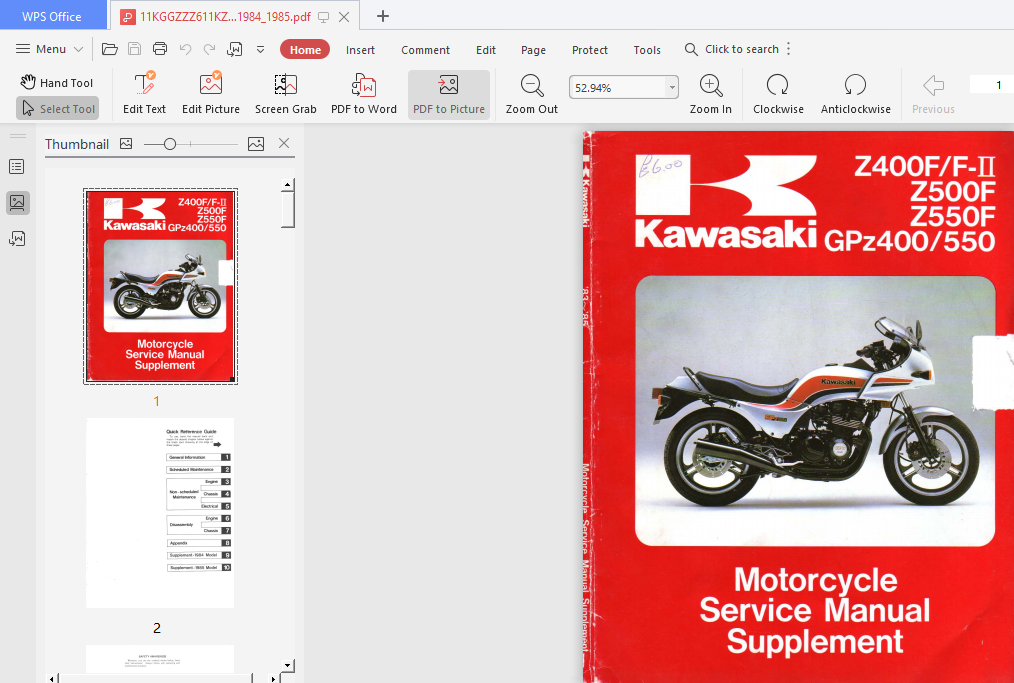Click the page label 2 under thumbnail

click(156, 627)
